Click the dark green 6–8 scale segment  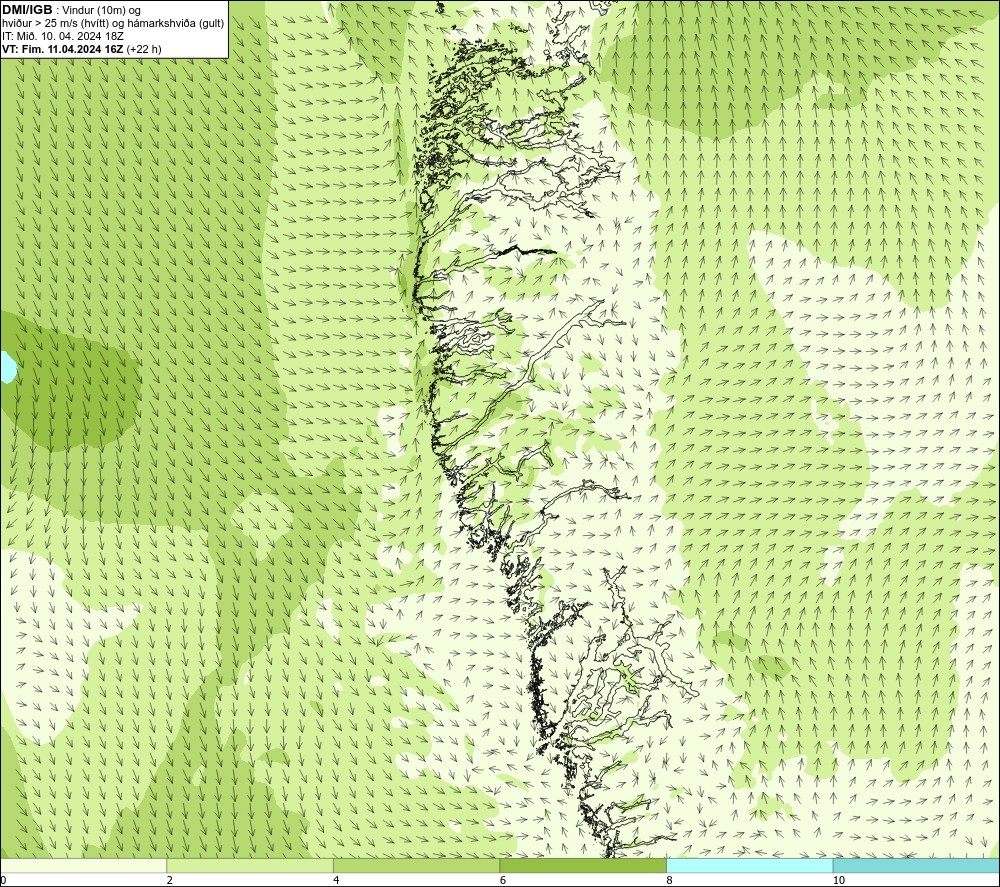pyautogui.click(x=583, y=865)
